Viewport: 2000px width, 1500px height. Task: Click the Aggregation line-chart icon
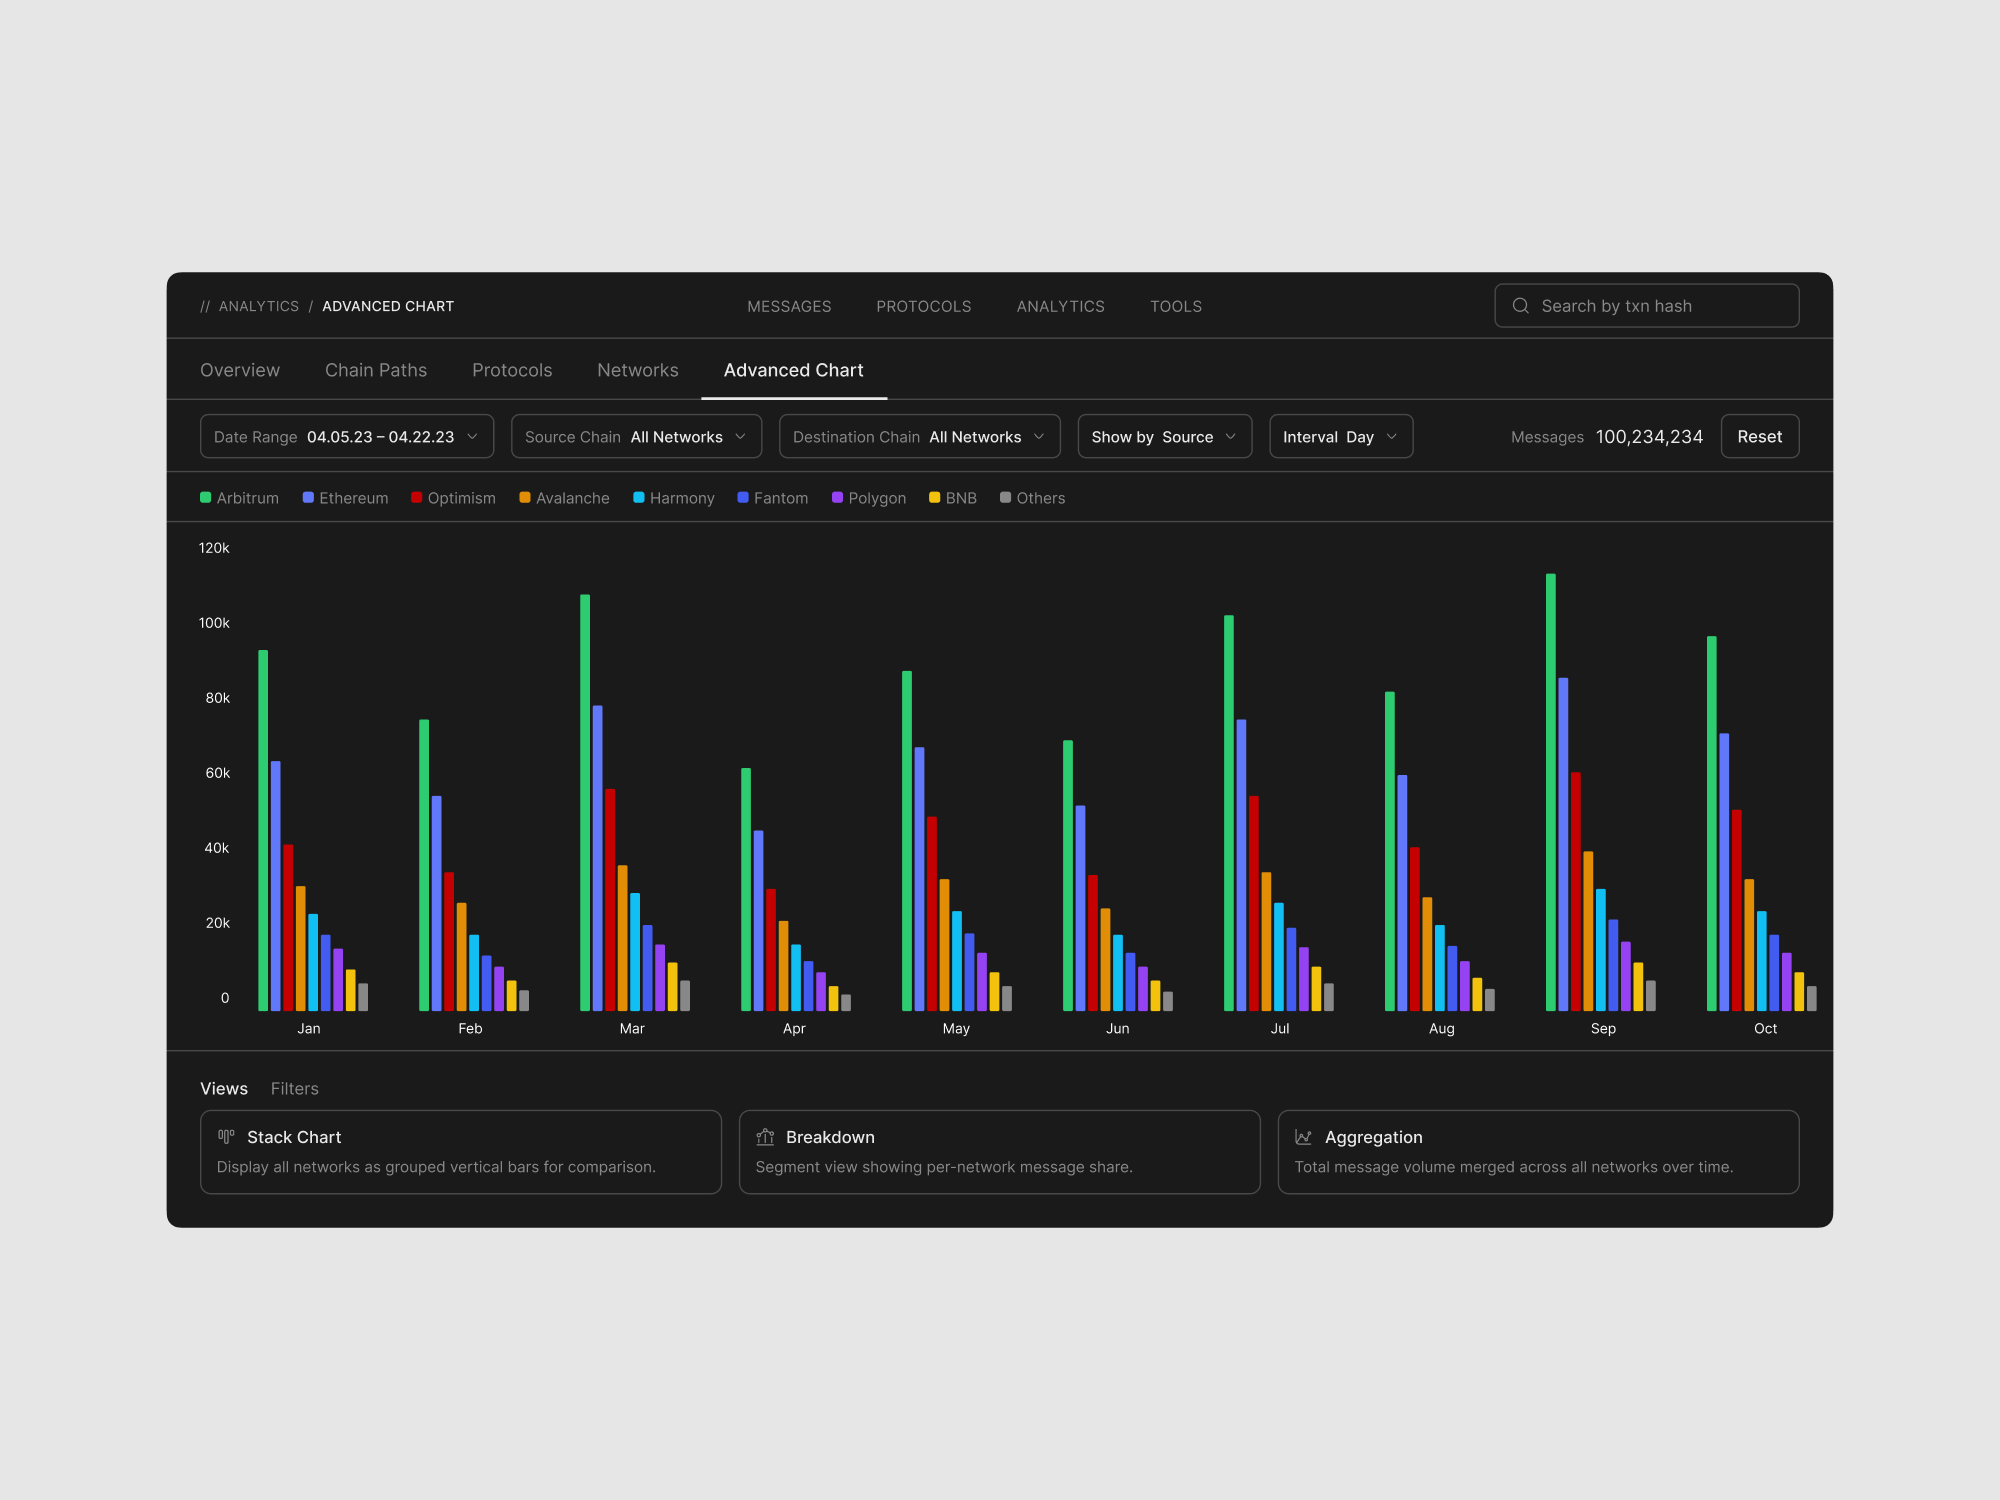click(x=1303, y=1137)
